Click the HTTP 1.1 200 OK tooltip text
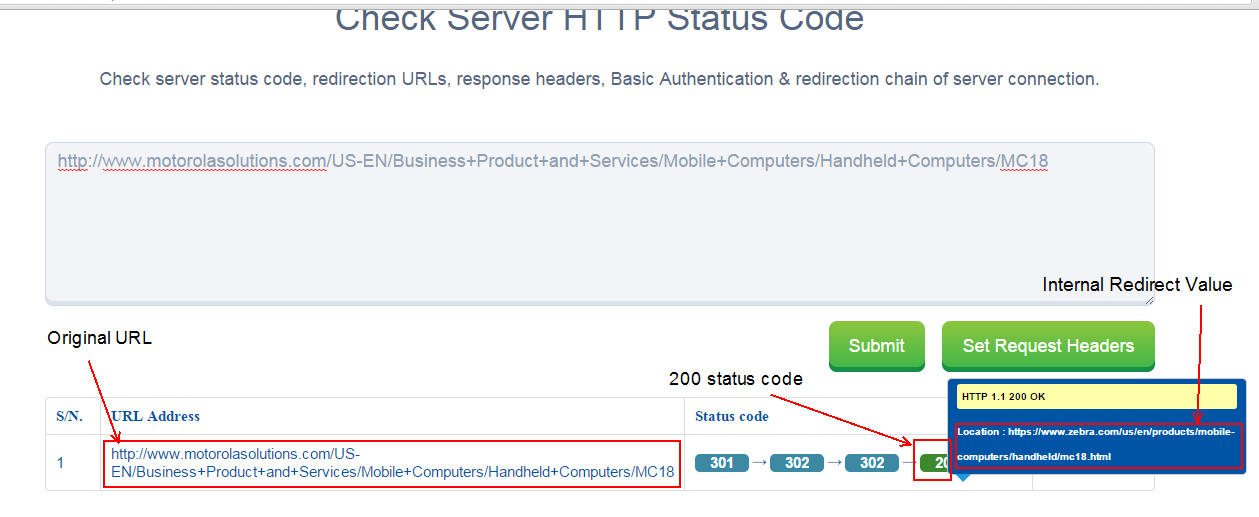This screenshot has width=1259, height=517. click(1003, 397)
